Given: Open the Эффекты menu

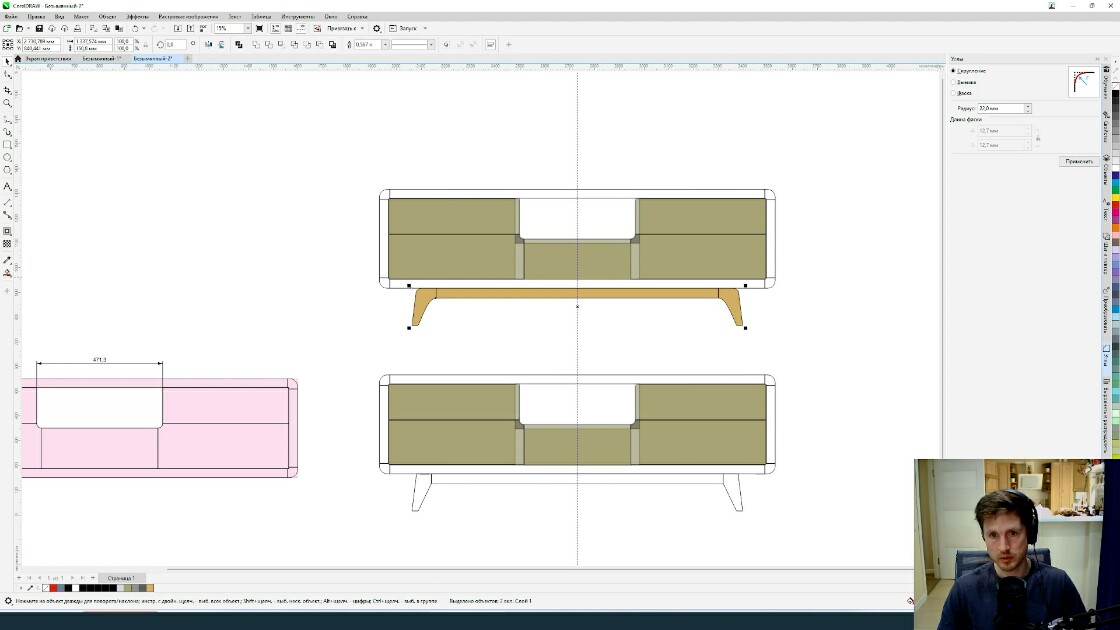Looking at the screenshot, I should (x=138, y=16).
